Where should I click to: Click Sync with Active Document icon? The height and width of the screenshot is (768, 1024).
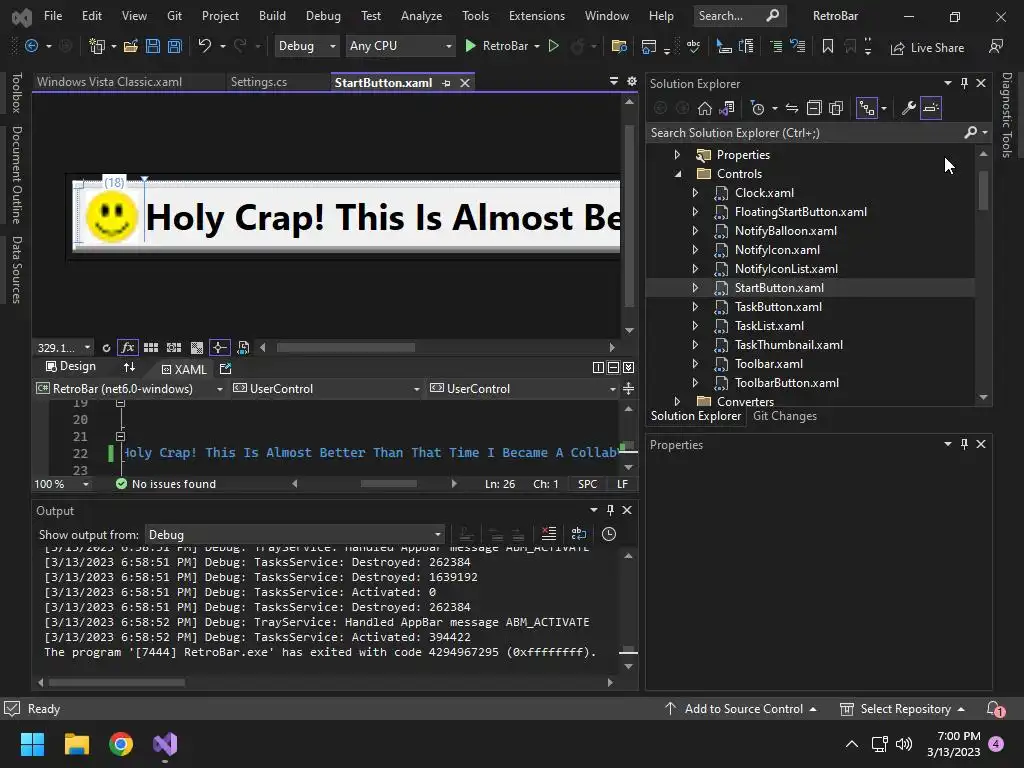(792, 108)
